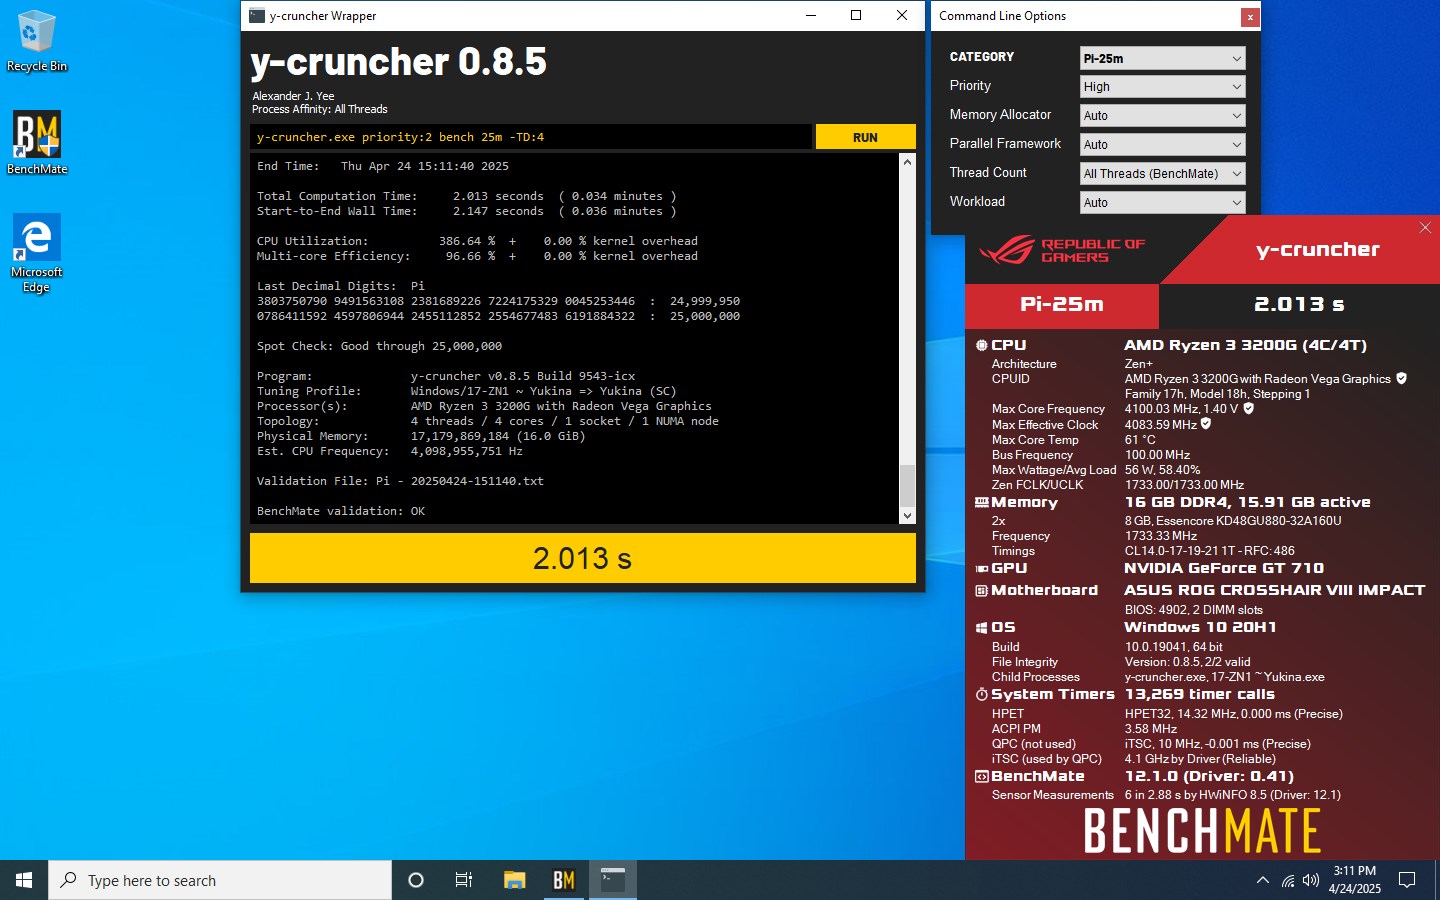Open the CATEGORY dropdown showing Pi-25m

[x=1162, y=58]
